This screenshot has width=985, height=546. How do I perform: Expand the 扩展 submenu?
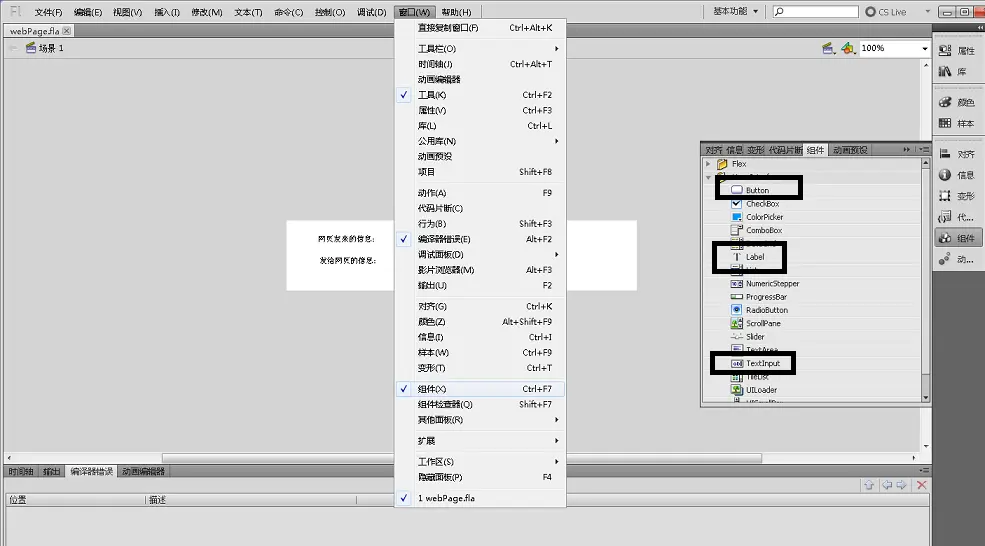click(x=481, y=440)
